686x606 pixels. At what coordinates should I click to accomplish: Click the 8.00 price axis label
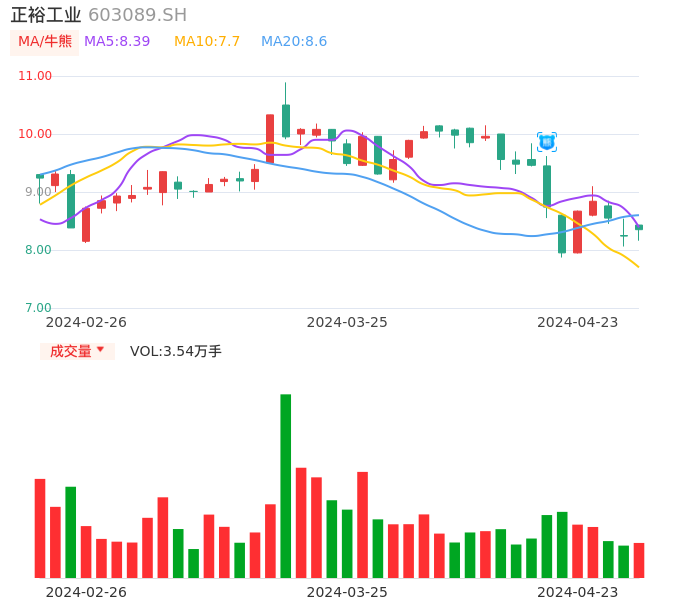coord(39,250)
